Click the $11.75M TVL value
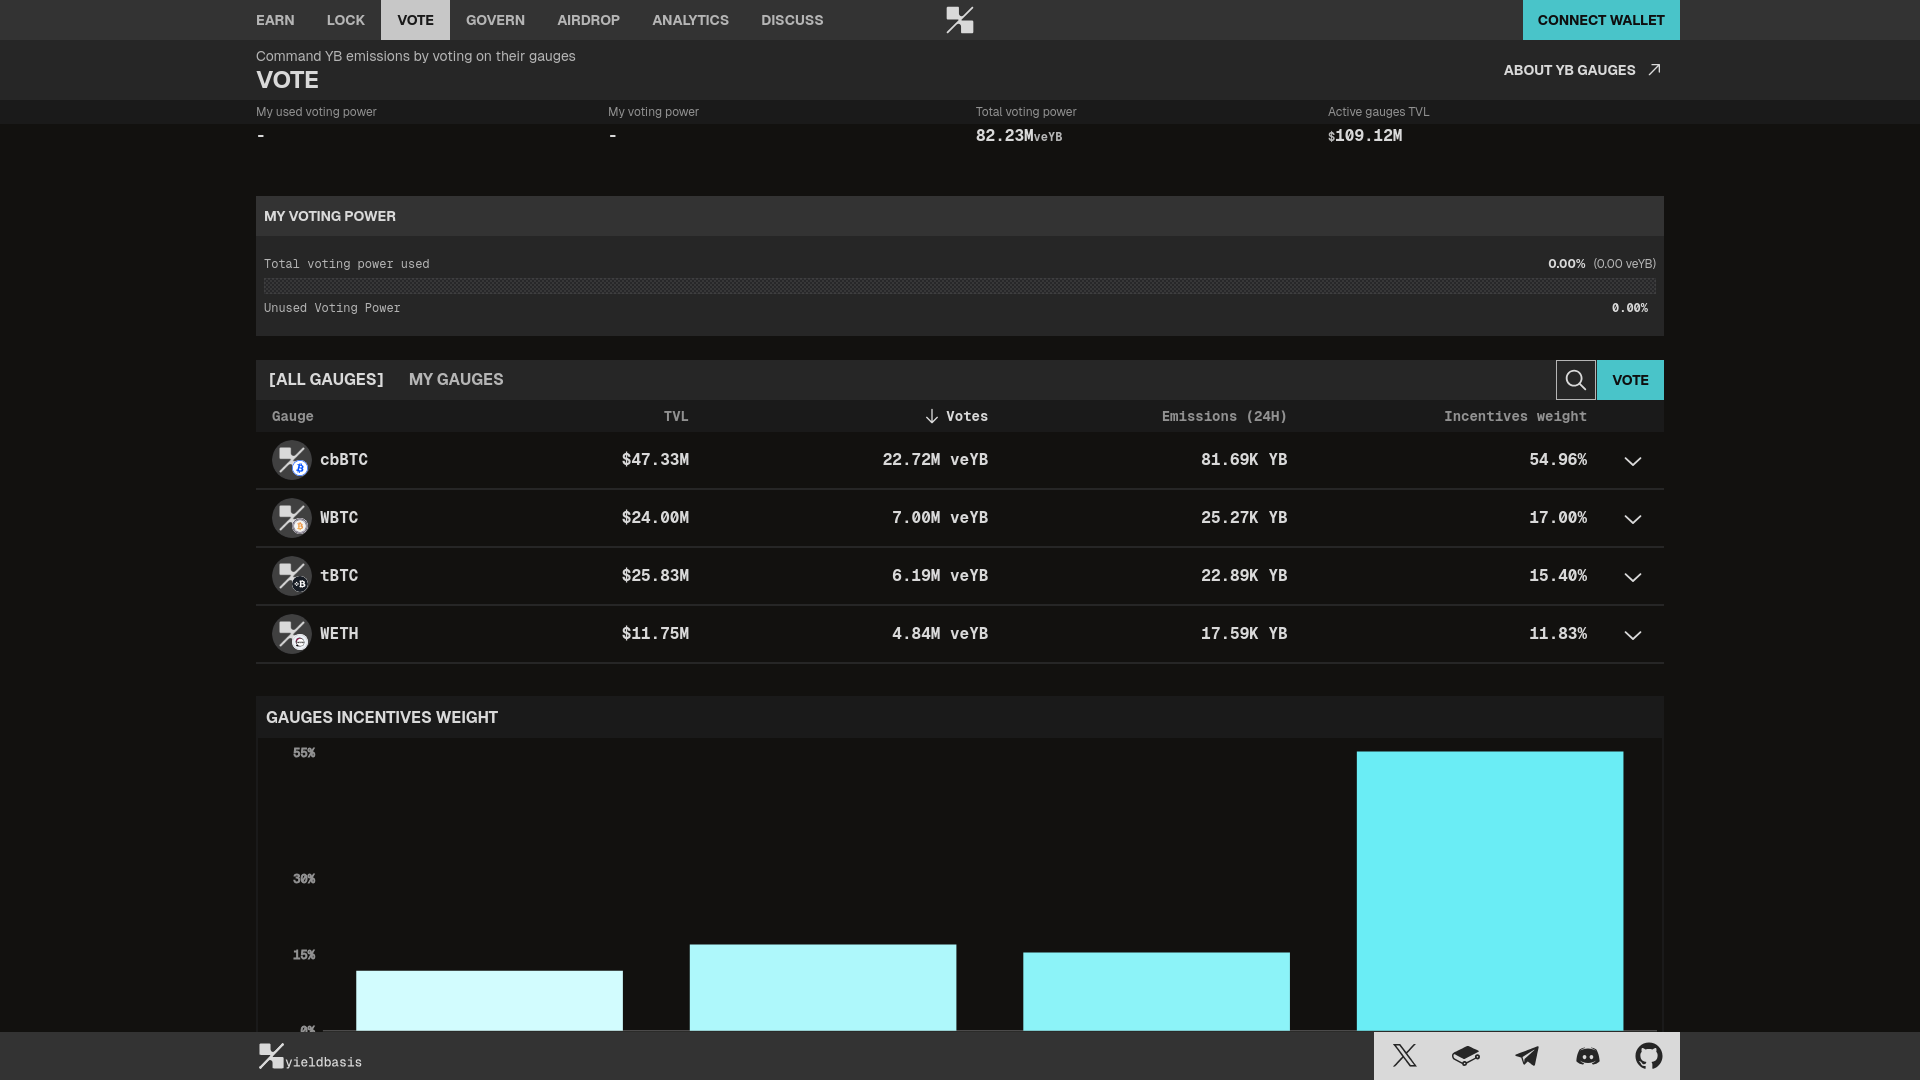The height and width of the screenshot is (1080, 1920). (655, 634)
